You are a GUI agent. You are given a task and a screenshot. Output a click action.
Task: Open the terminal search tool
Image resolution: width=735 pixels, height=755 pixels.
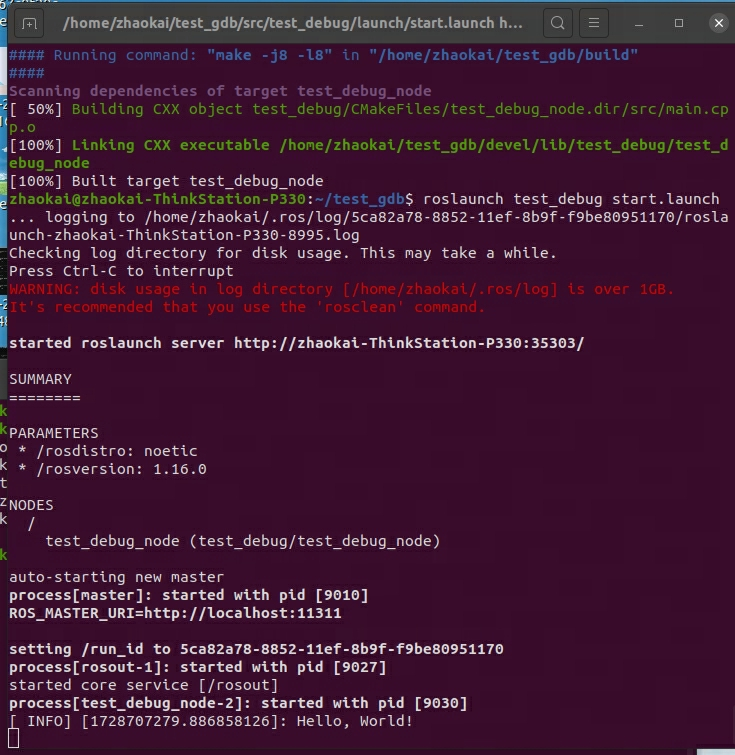[x=557, y=23]
